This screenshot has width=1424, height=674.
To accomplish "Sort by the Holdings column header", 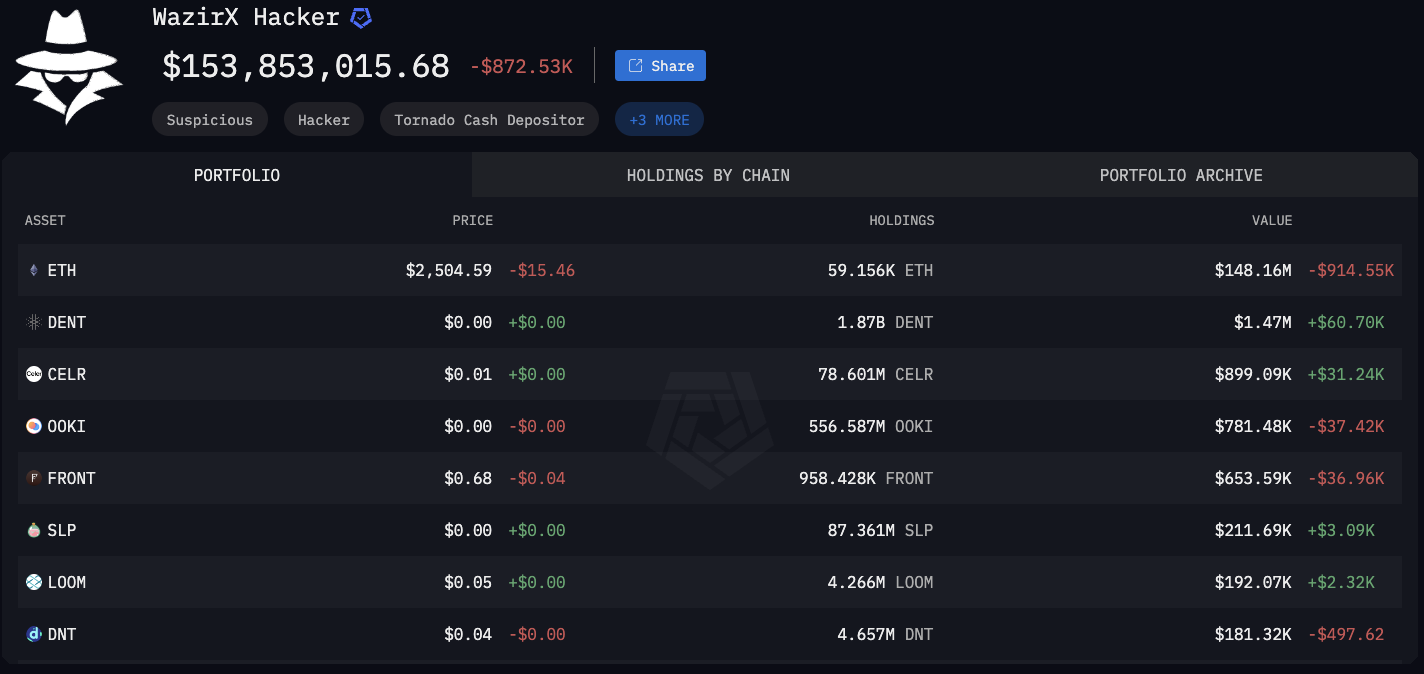I will [x=901, y=220].
